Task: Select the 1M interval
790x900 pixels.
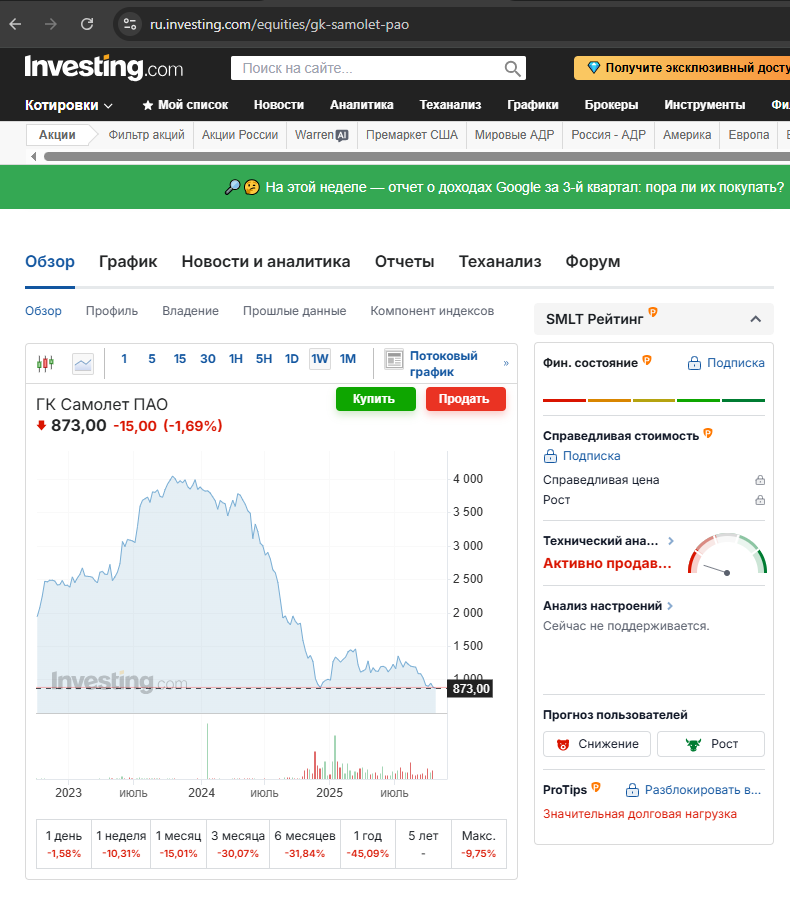Action: pyautogui.click(x=347, y=359)
